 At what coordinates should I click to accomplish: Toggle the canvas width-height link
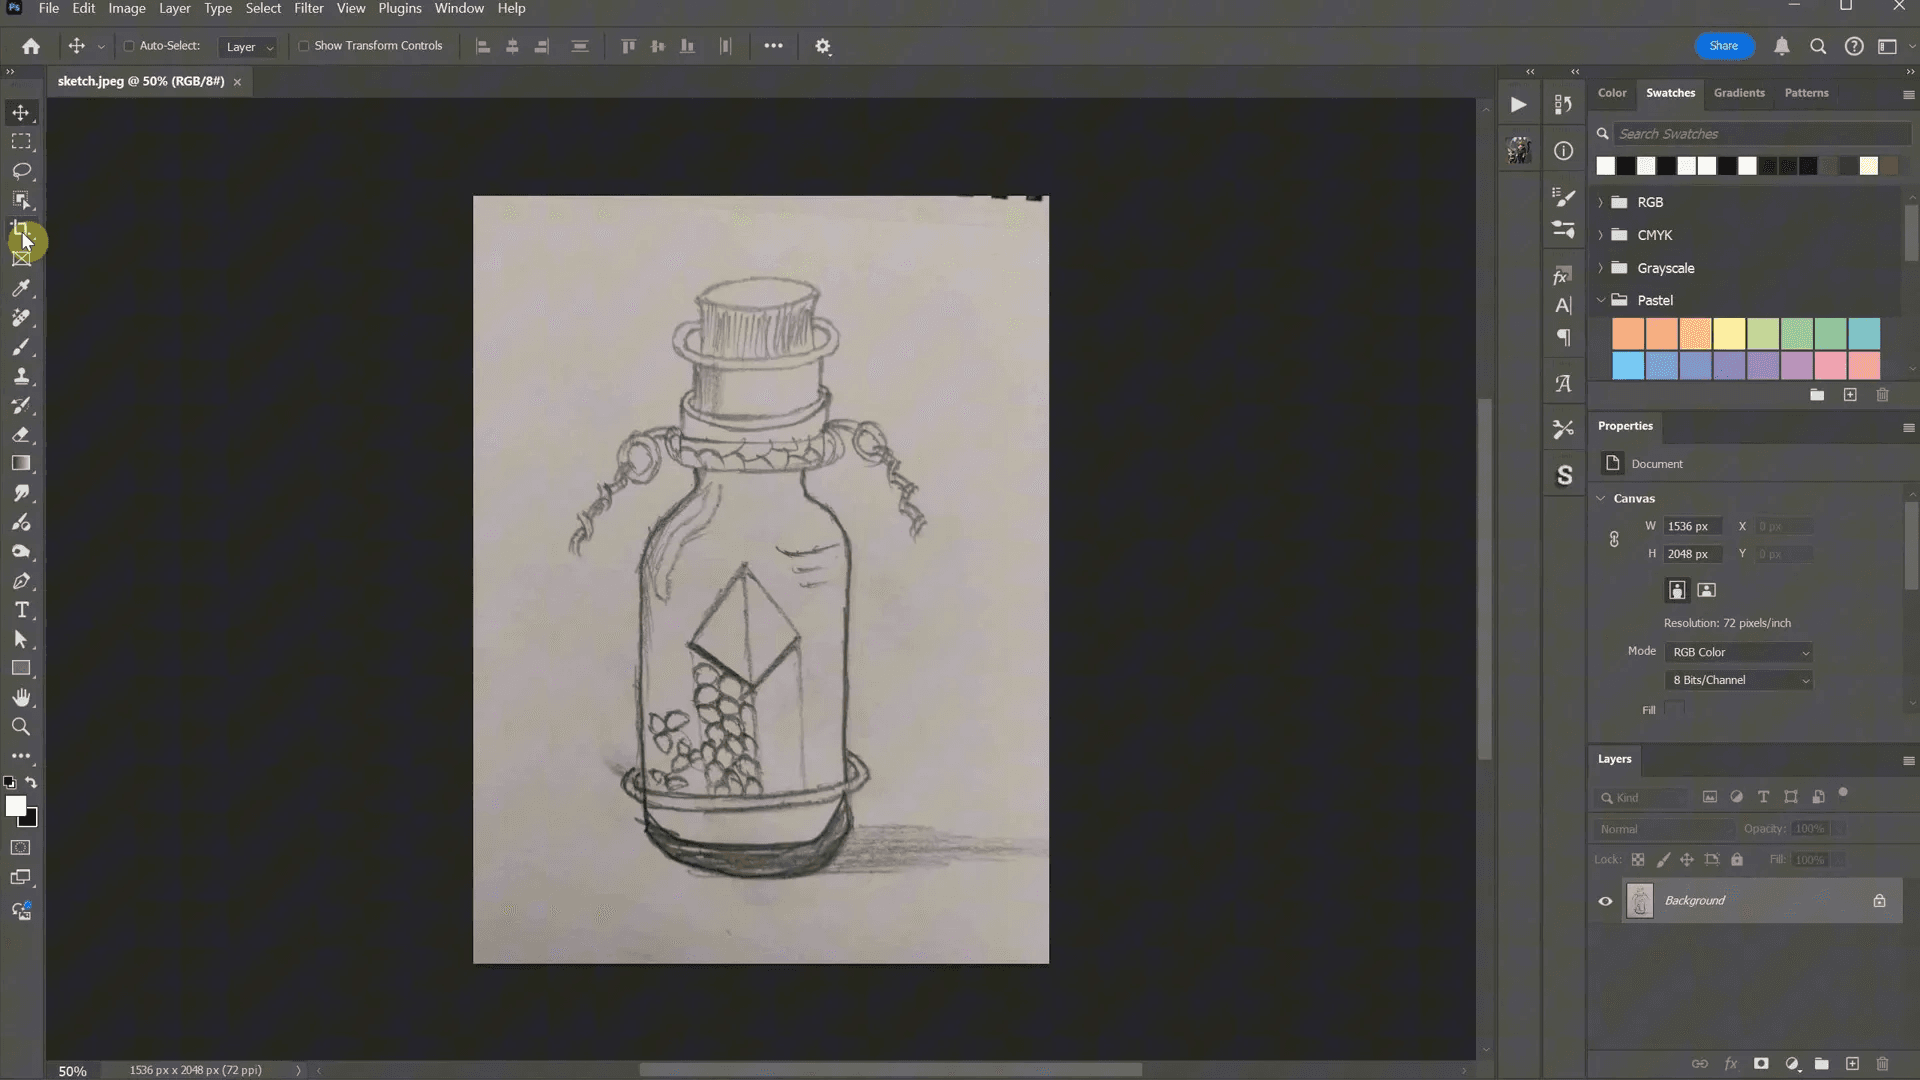click(1614, 540)
